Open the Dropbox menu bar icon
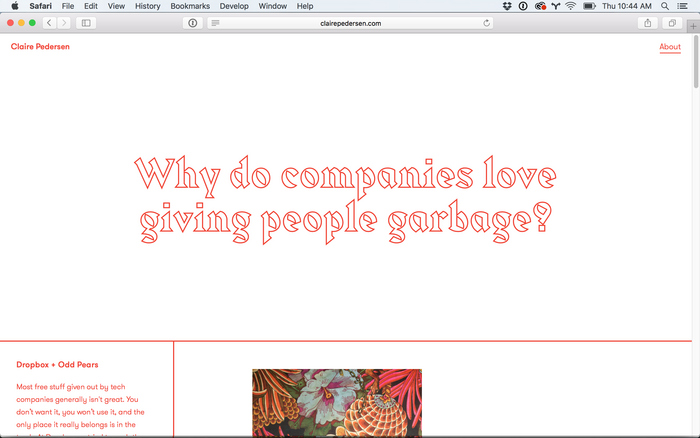The height and width of the screenshot is (438, 700). [507, 6]
